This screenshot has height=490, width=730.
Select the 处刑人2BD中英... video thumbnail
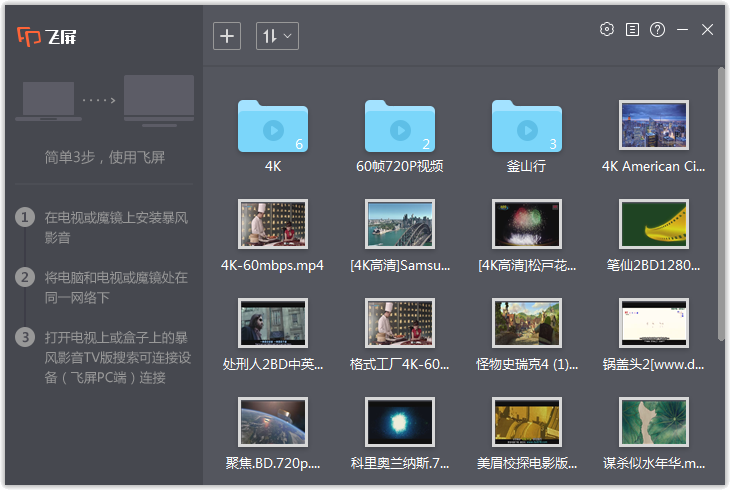click(273, 323)
